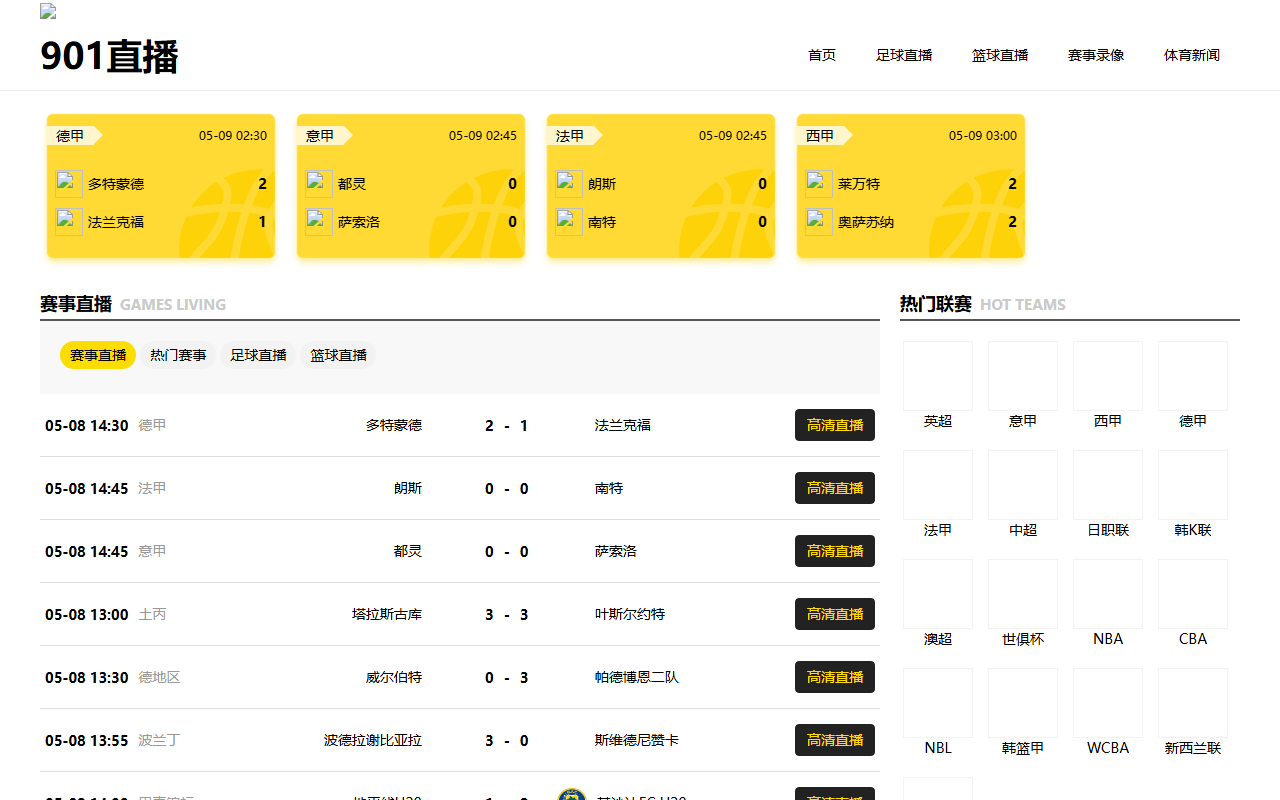Click 威尔伯特 team name in match list
The image size is (1280, 800).
(x=394, y=677)
